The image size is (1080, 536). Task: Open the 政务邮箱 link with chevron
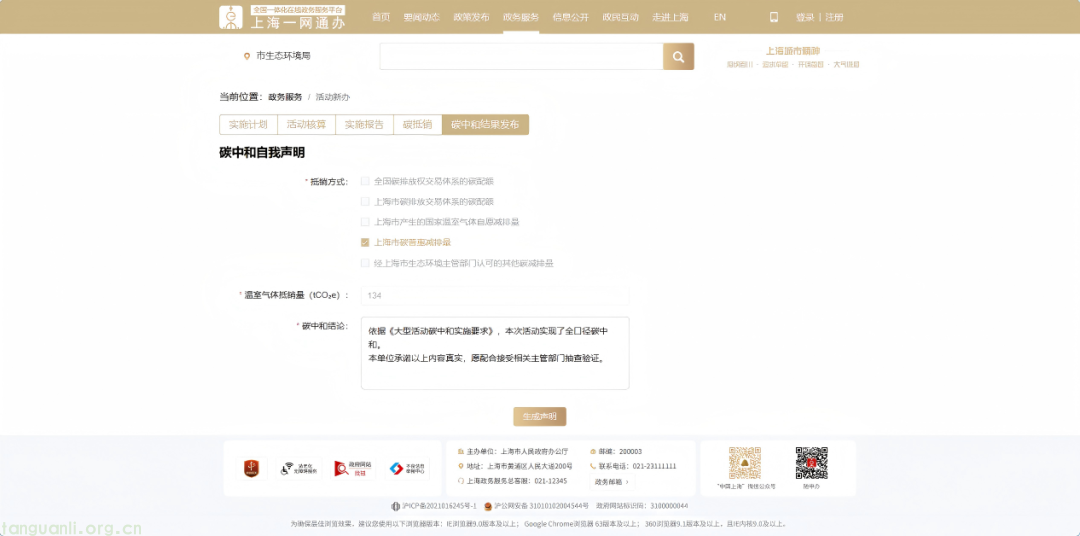click(x=612, y=482)
